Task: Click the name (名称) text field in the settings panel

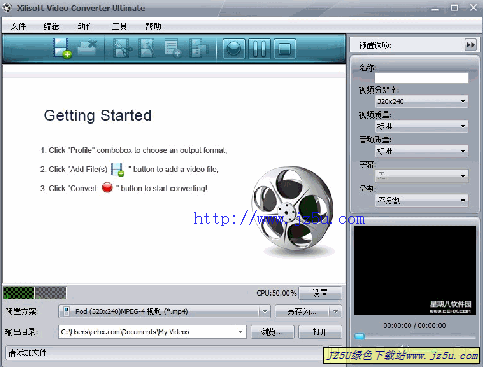Action: 421,78
